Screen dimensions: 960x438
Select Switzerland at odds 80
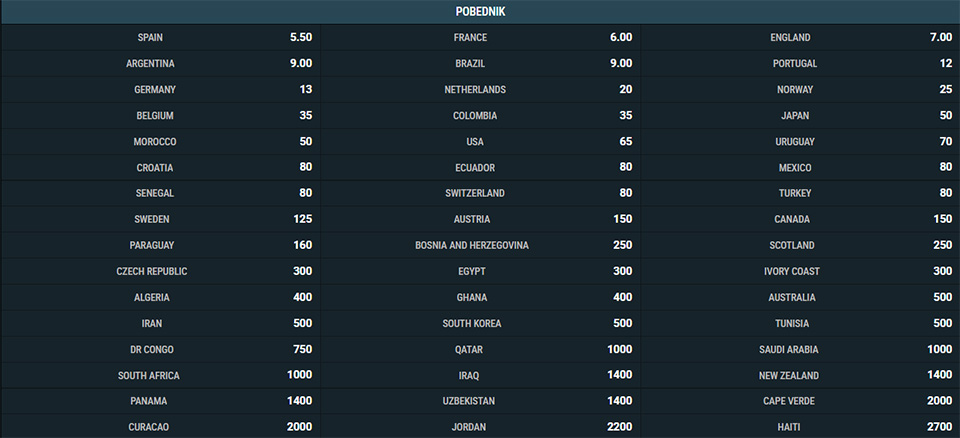481,193
